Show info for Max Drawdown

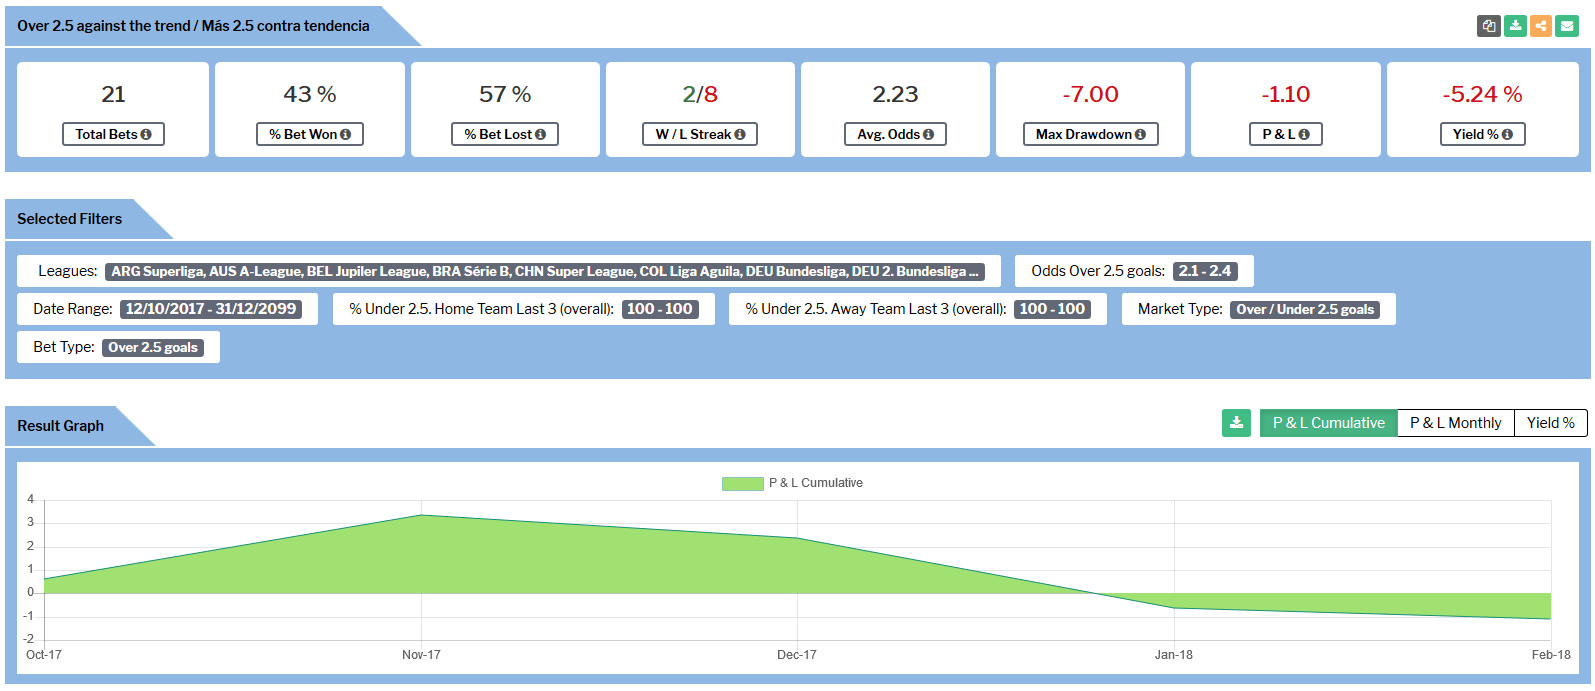pos(1140,134)
